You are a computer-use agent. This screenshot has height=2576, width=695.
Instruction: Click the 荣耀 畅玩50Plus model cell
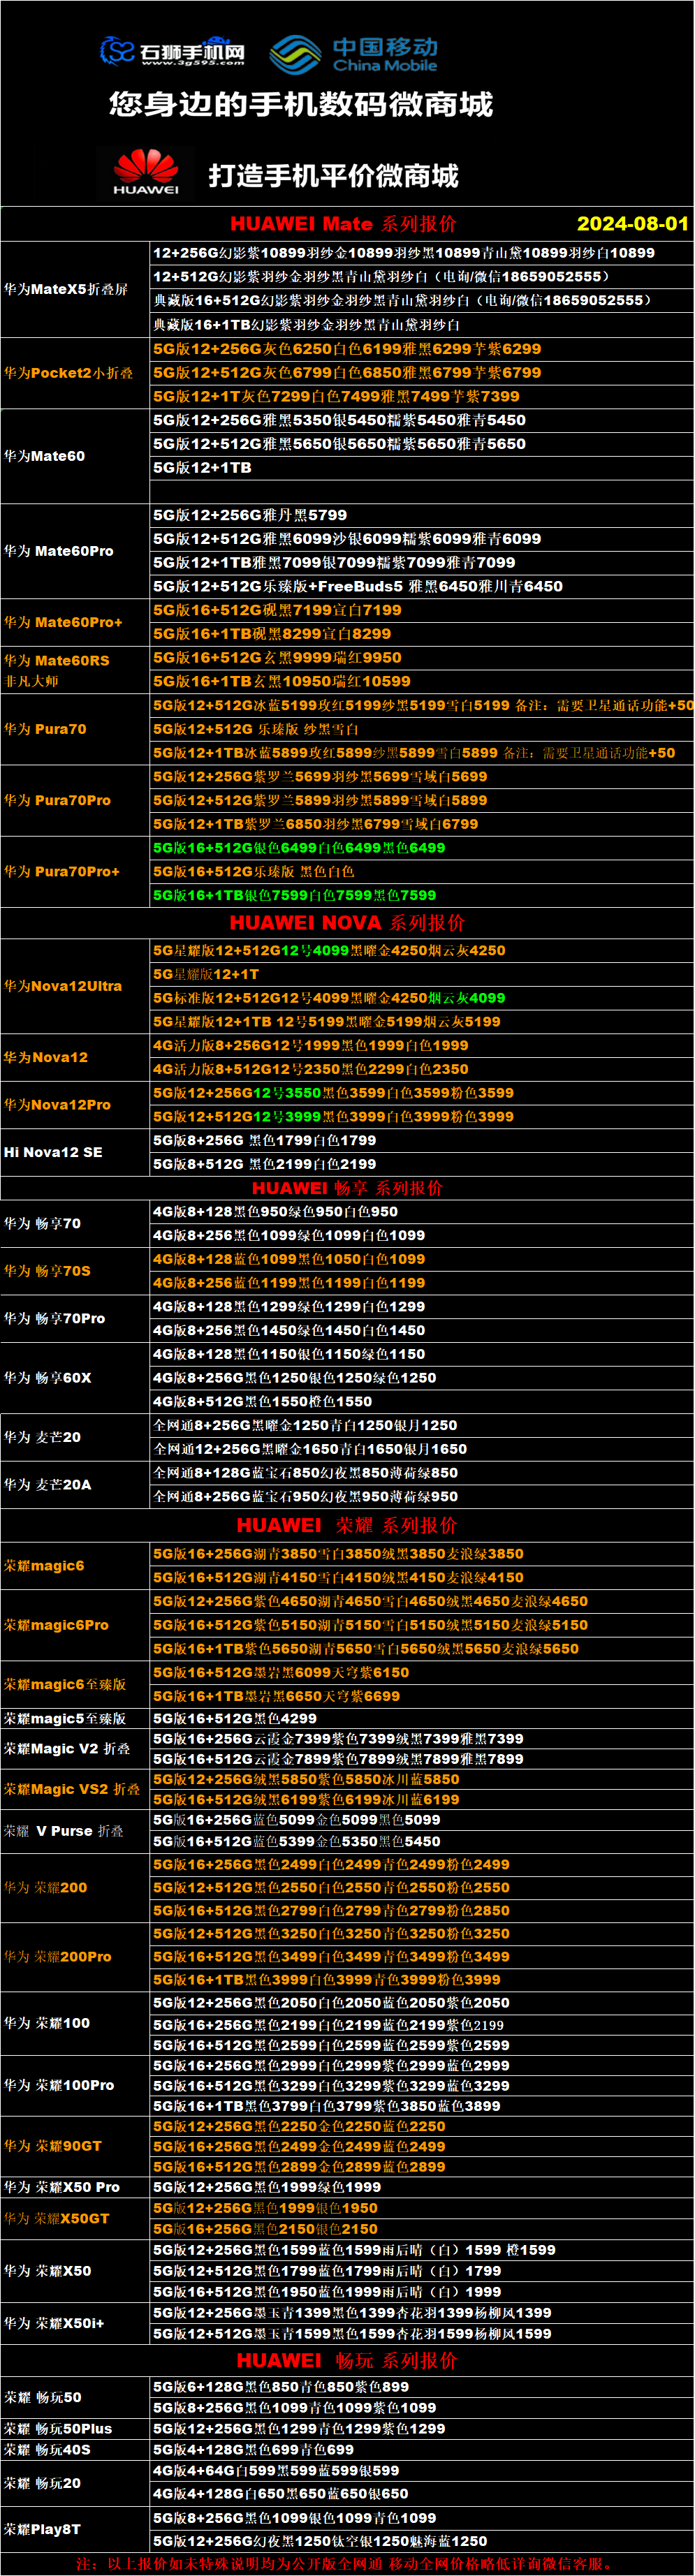(75, 2428)
